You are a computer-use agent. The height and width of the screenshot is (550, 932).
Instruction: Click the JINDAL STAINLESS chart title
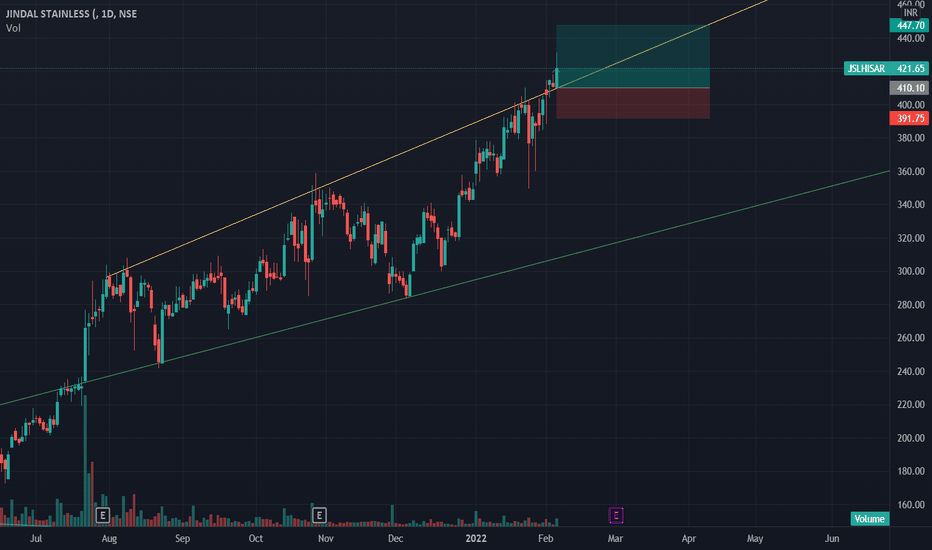(x=71, y=14)
